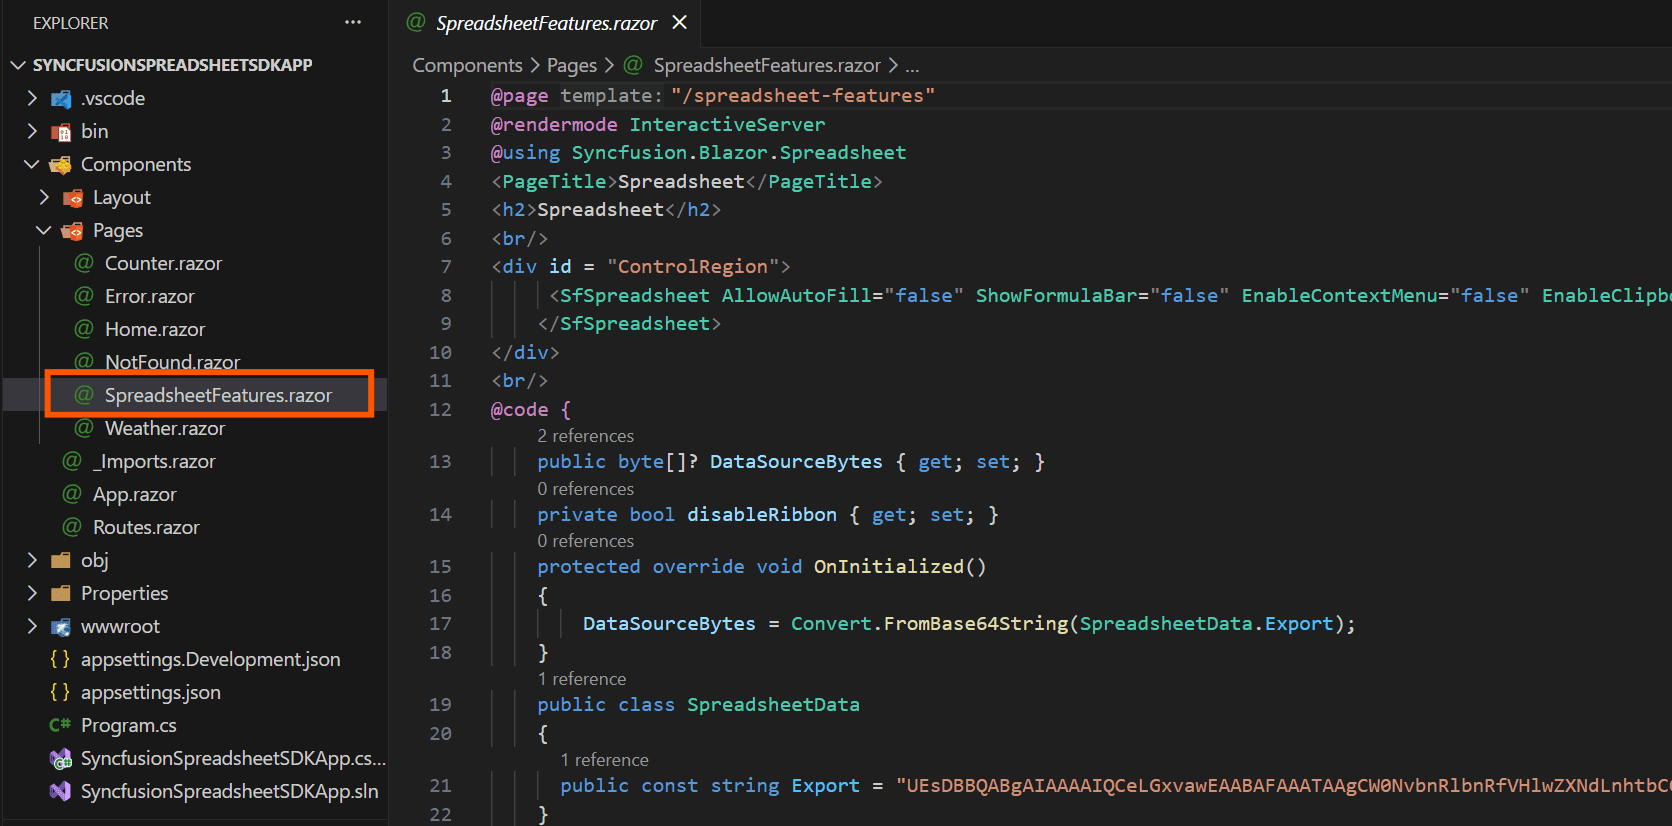This screenshot has height=826, width=1672.
Task: Switch to the SpreadsheetFeatures.razor tab
Action: pos(545,23)
